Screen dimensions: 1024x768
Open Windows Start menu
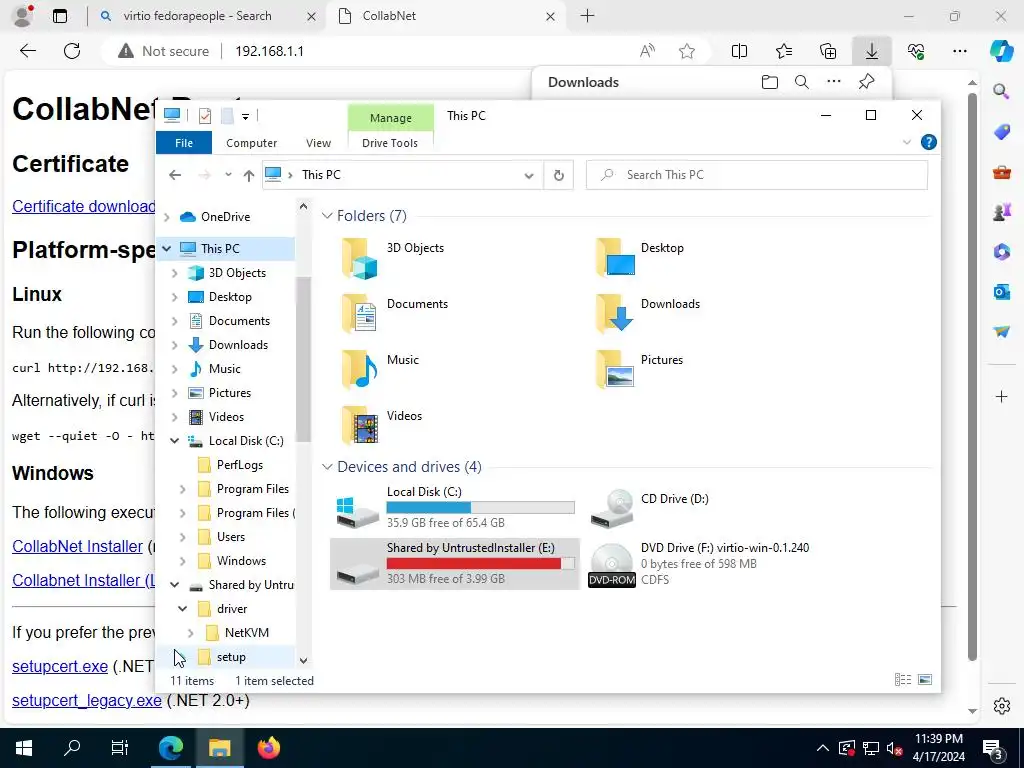click(24, 748)
